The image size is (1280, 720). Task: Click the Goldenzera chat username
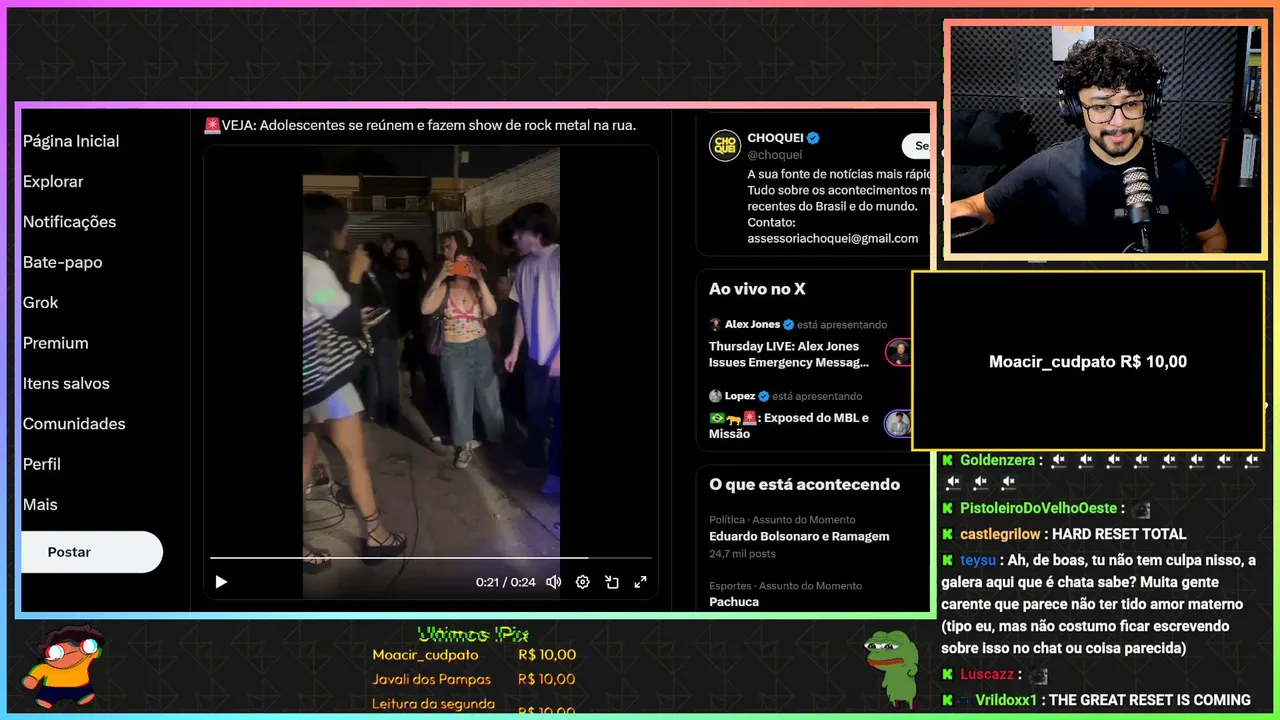click(x=997, y=461)
